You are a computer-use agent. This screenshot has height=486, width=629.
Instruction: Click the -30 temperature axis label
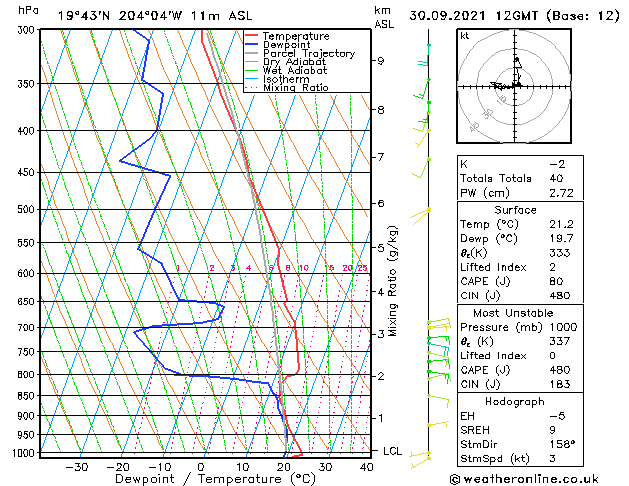point(77,468)
